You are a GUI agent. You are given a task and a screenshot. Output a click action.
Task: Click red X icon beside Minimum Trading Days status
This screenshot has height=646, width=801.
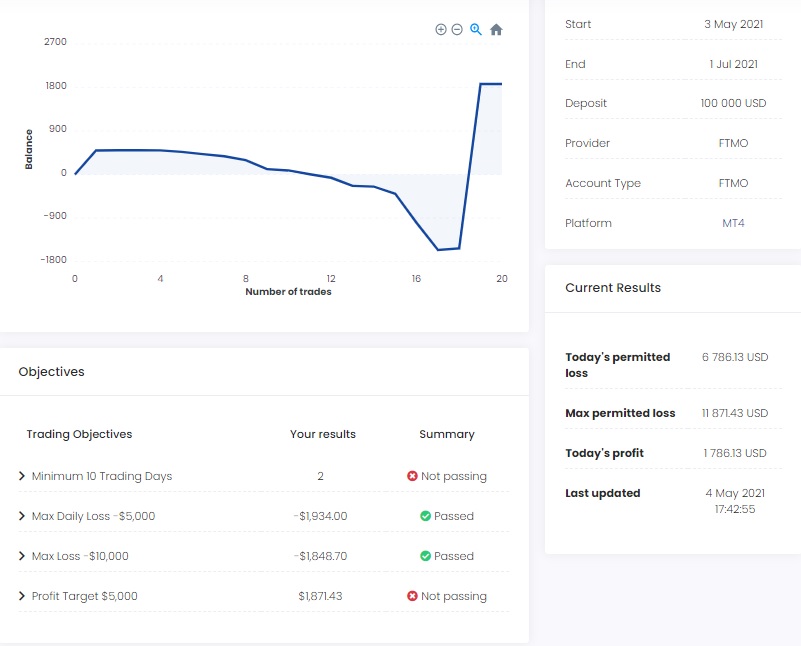(x=412, y=476)
